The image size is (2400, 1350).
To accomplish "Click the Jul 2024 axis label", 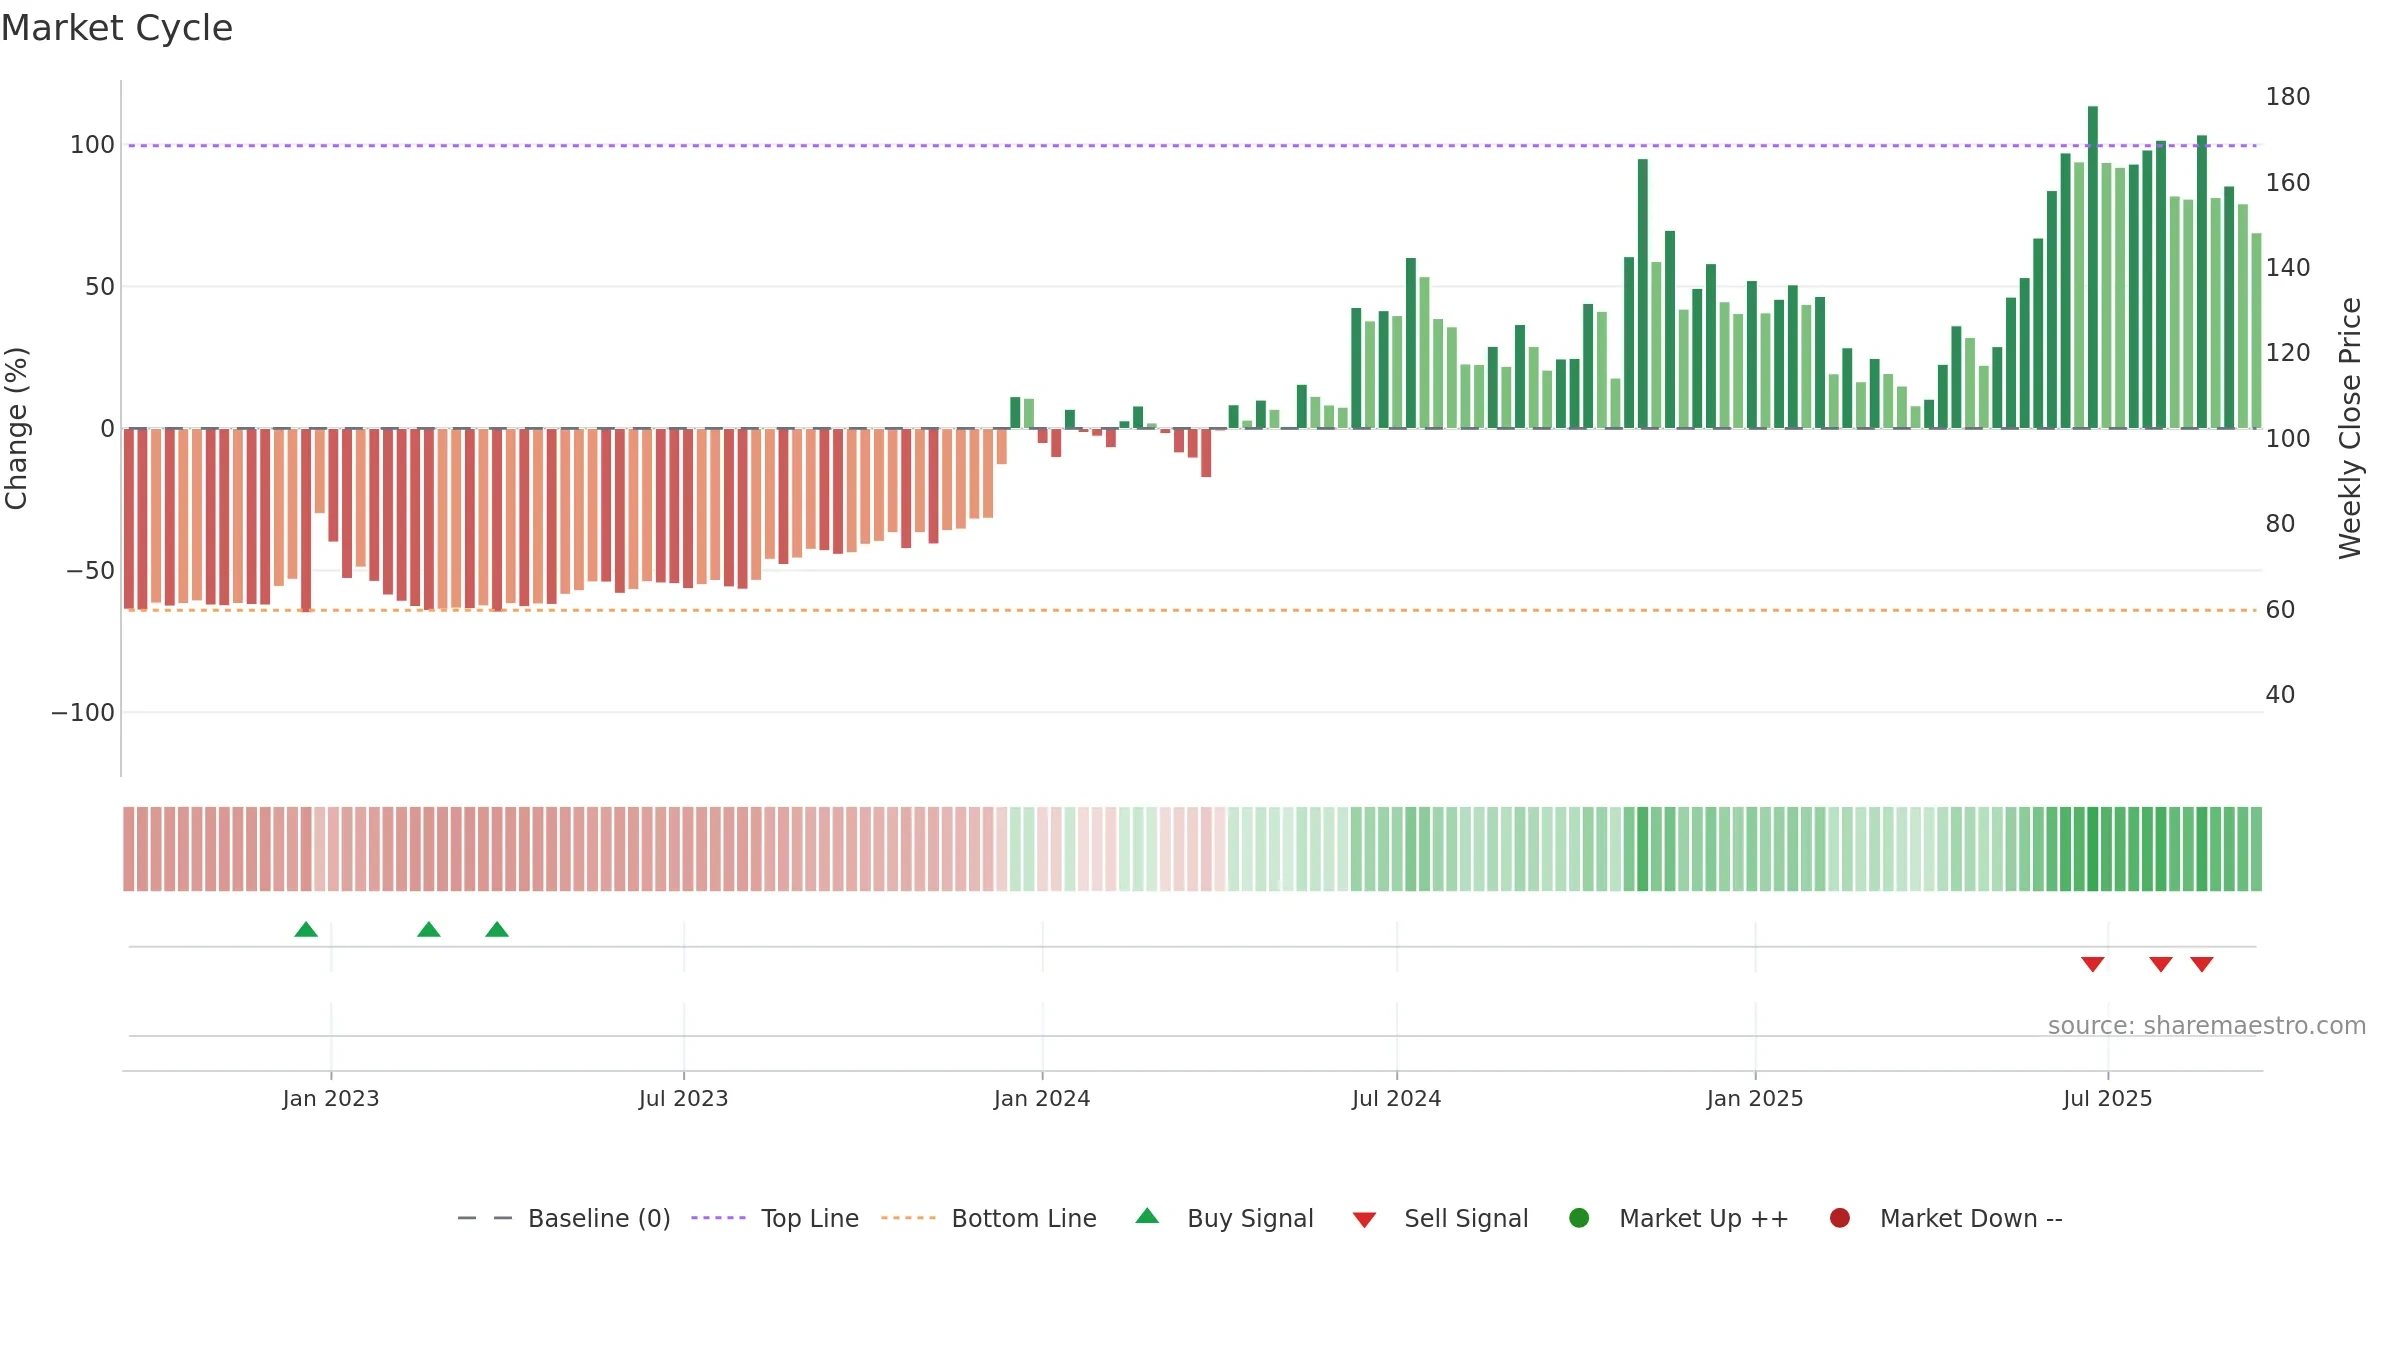I will tap(1397, 1099).
